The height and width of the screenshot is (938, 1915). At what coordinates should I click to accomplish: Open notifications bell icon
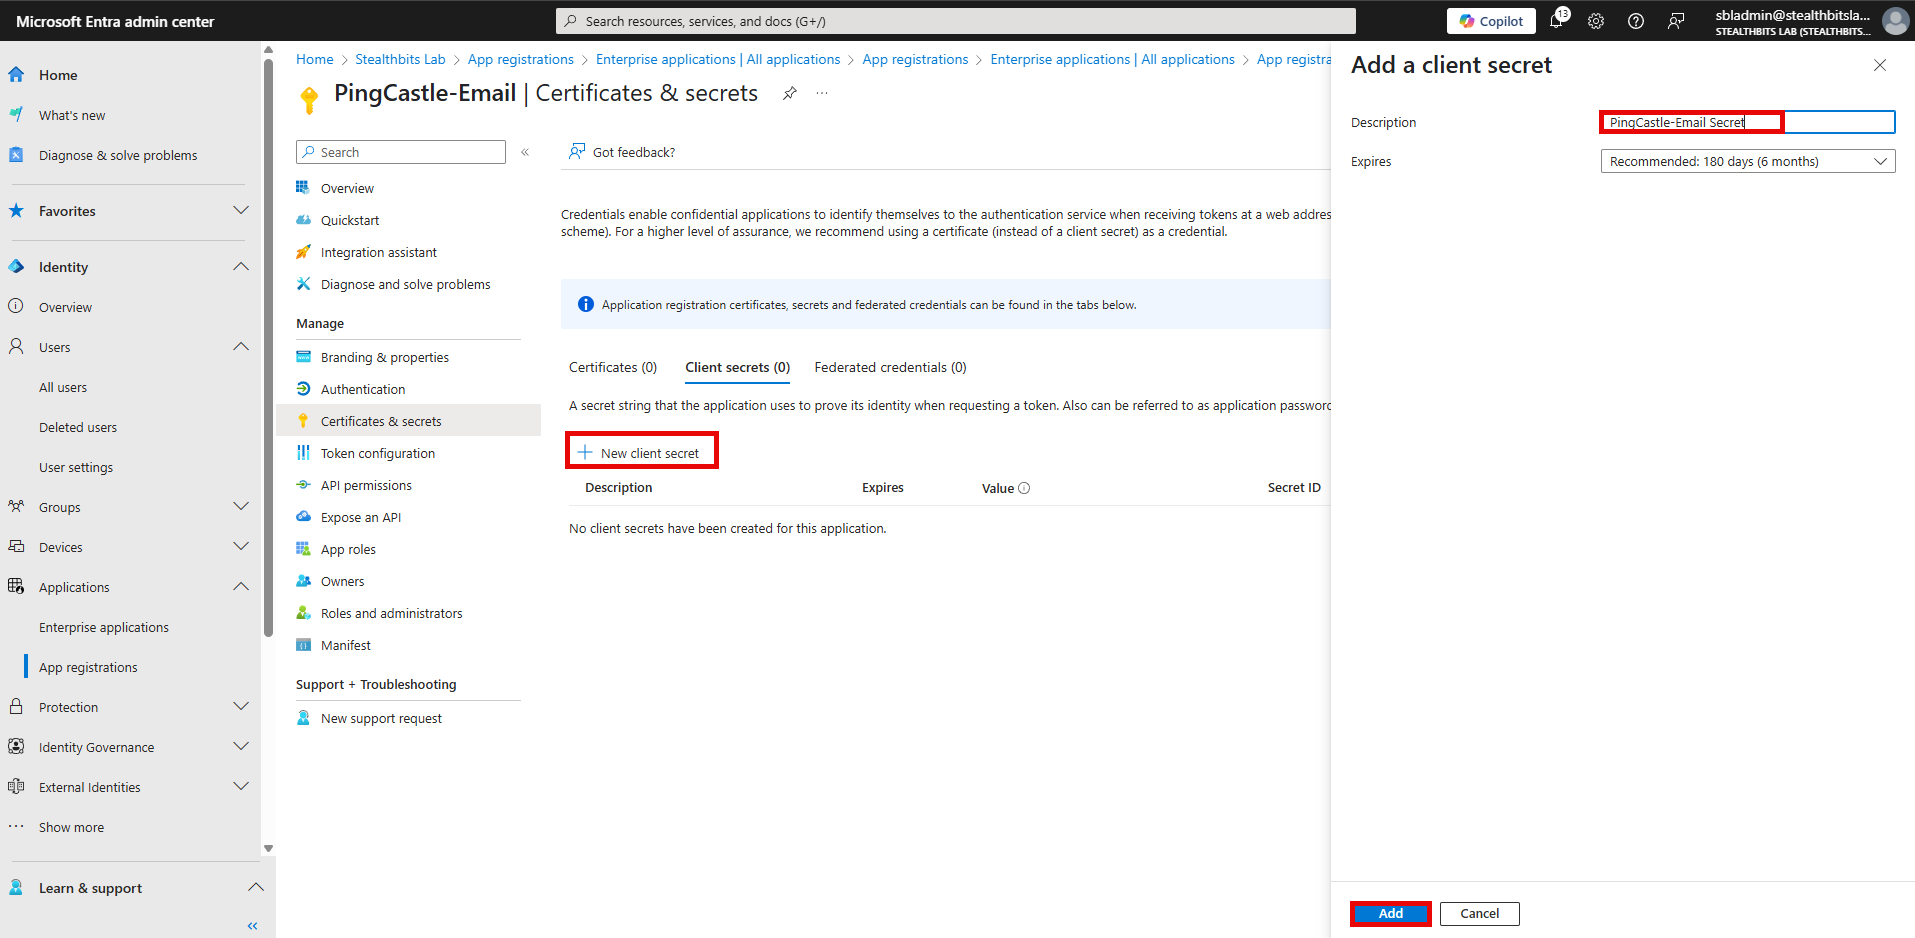pyautogui.click(x=1557, y=21)
